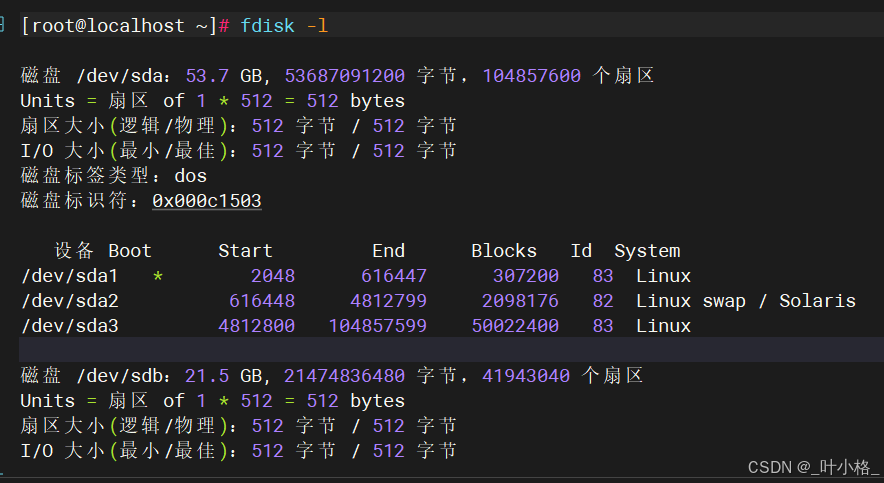
Task: Click the 21.5 size value
Action: [207, 376]
